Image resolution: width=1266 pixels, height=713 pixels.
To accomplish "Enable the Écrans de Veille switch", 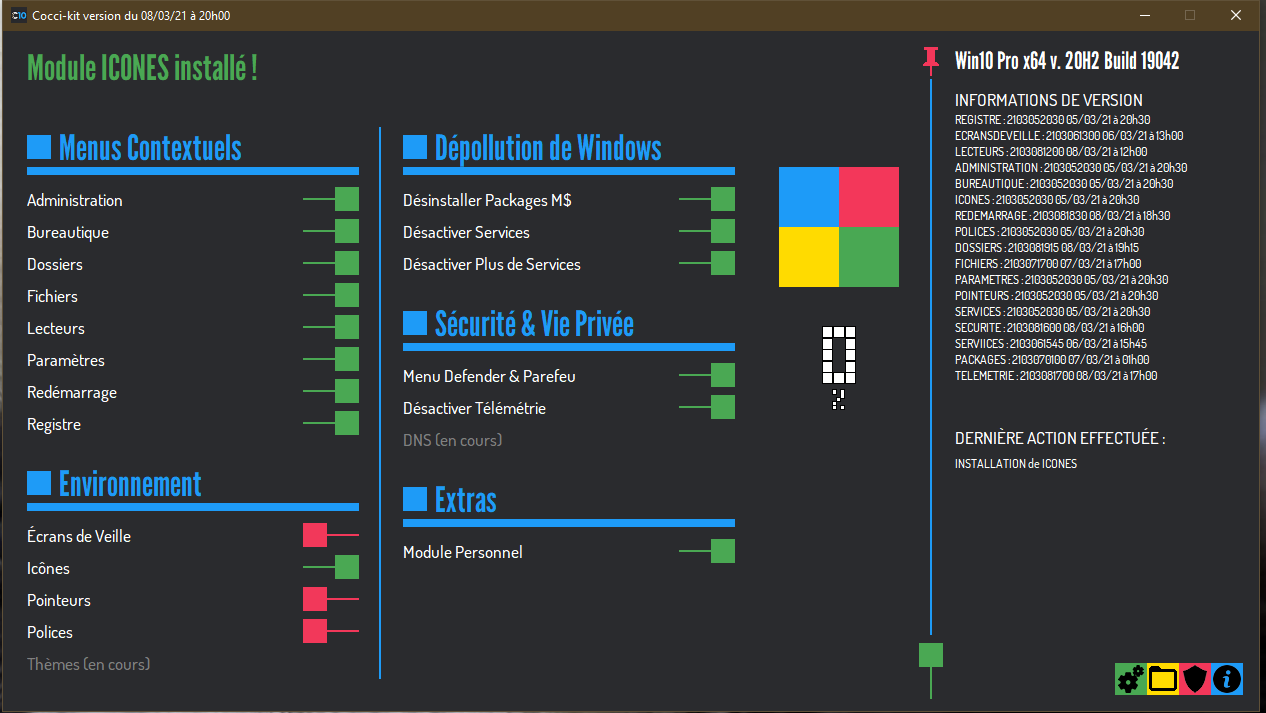I will click(331, 535).
